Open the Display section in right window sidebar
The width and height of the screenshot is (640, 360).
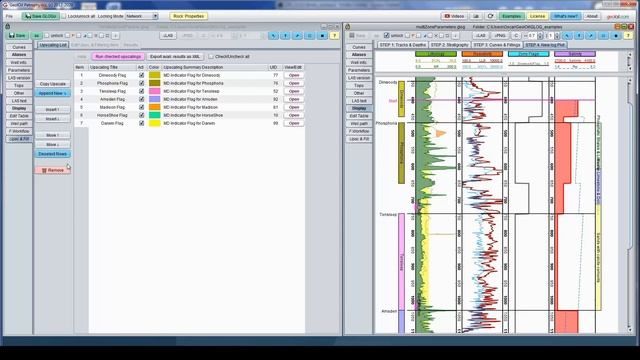click(x=359, y=108)
